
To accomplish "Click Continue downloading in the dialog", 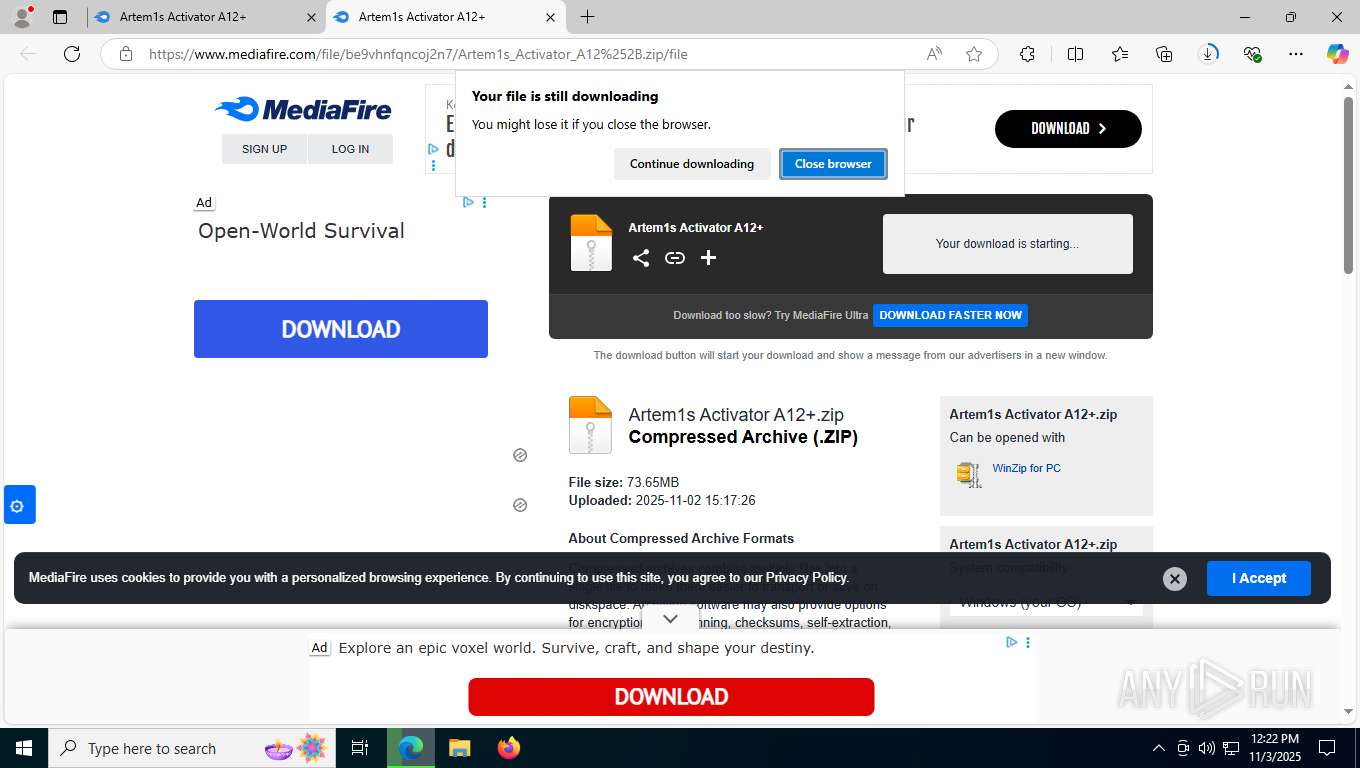I will [x=692, y=164].
